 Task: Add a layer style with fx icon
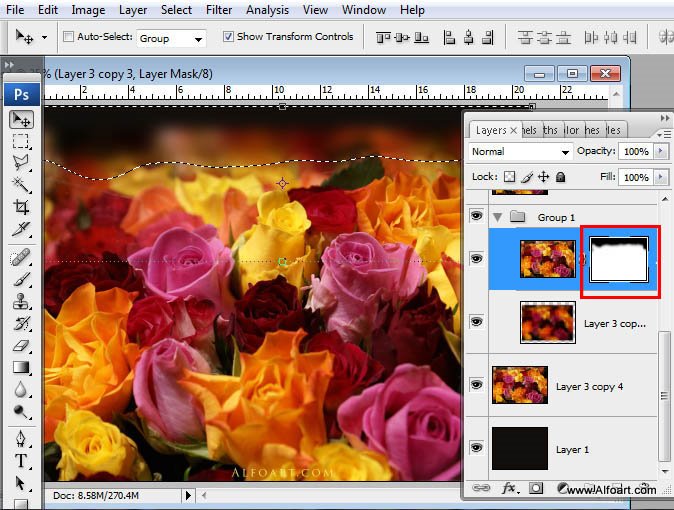coord(508,489)
